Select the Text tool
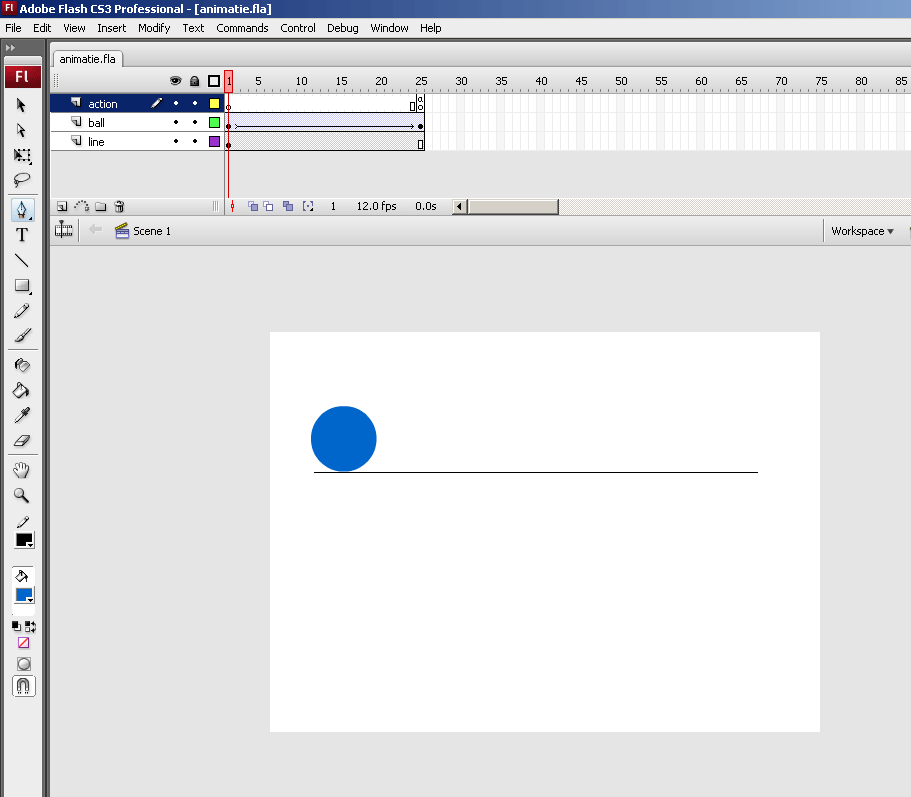This screenshot has width=911, height=797. pos(22,235)
